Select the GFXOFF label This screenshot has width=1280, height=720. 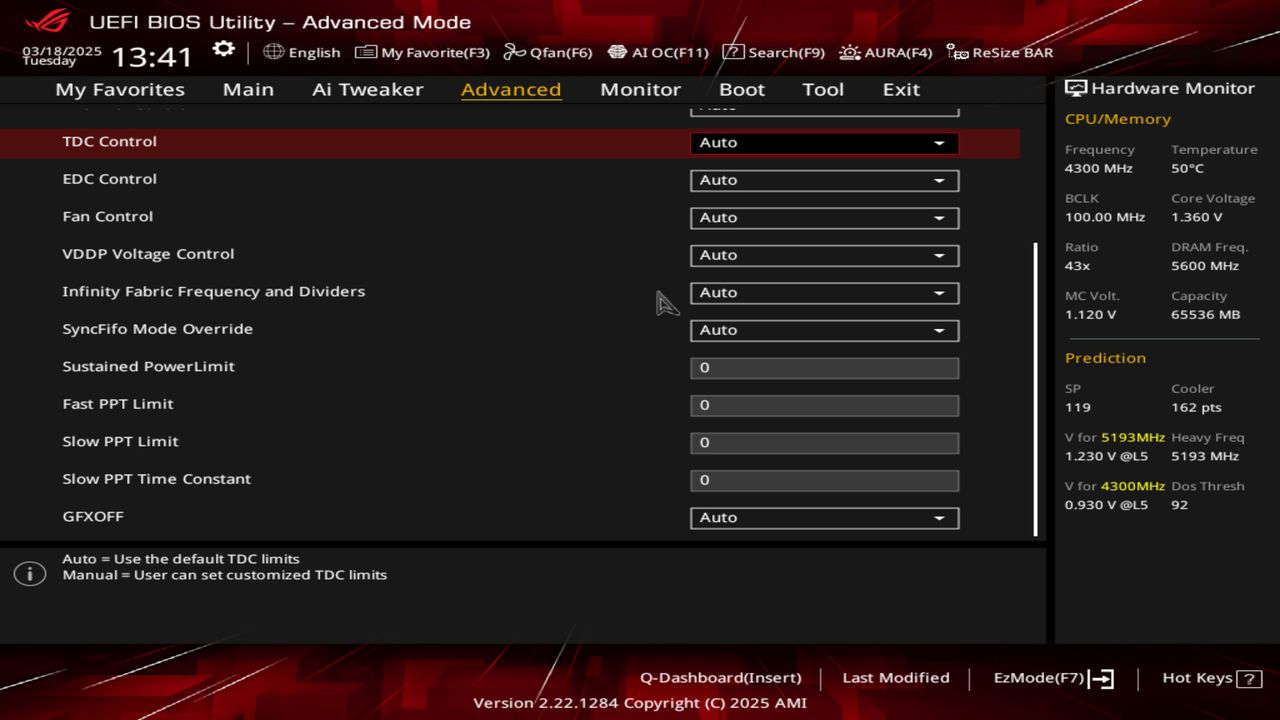tap(93, 516)
